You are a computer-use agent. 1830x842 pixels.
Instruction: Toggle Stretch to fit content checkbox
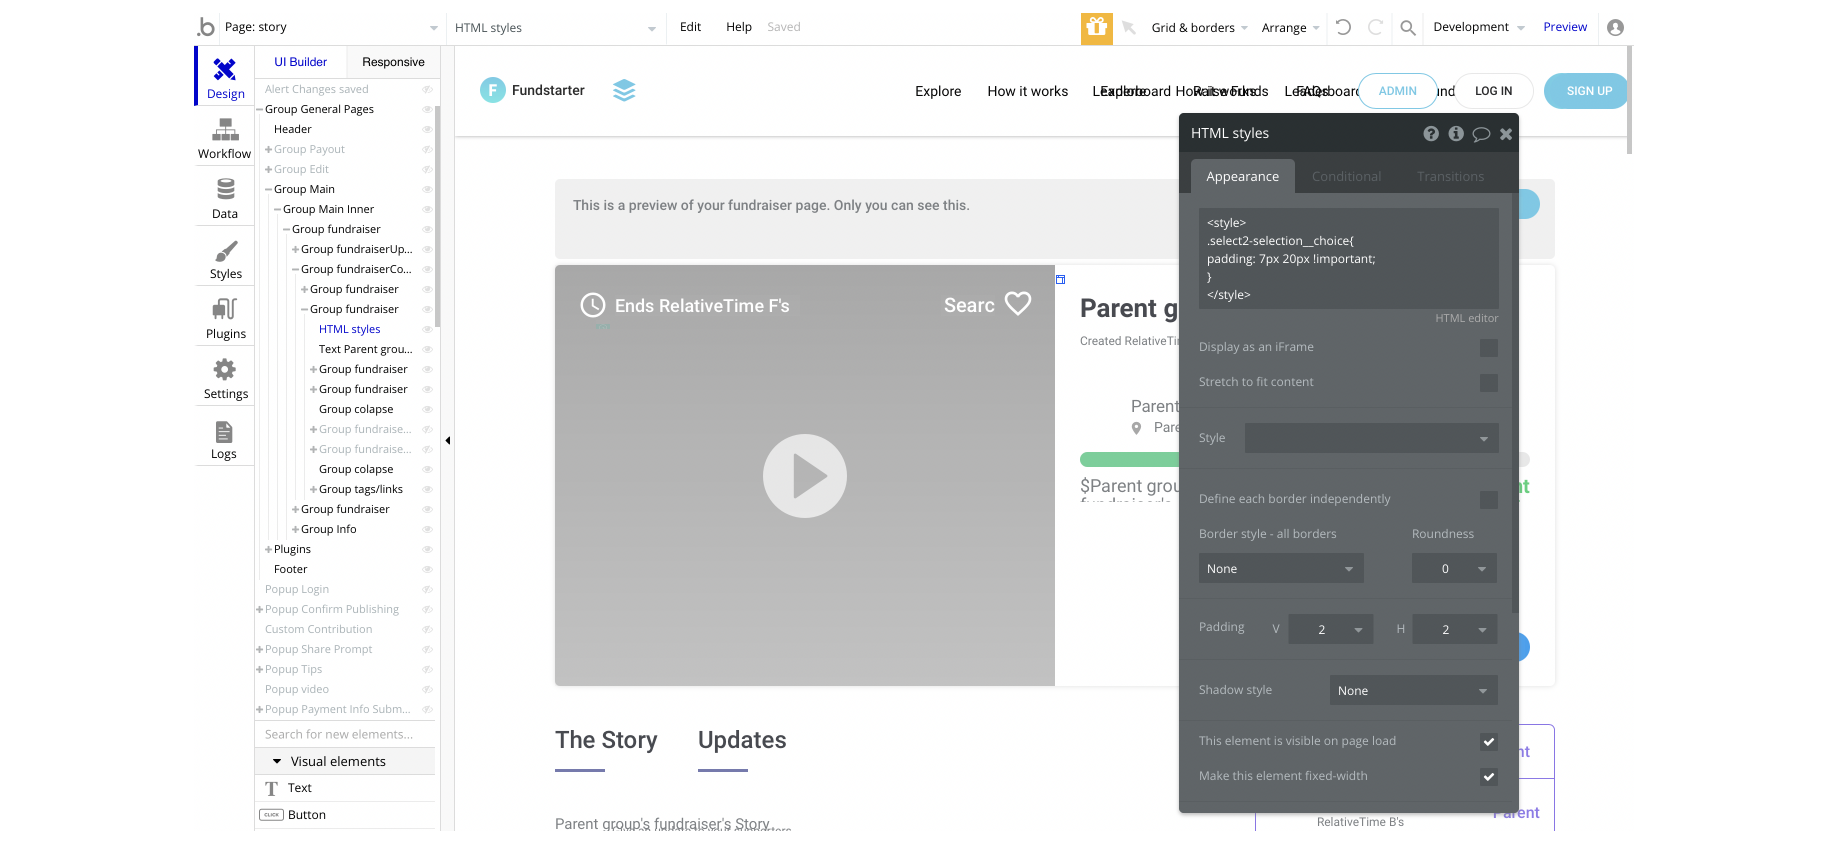pyautogui.click(x=1488, y=383)
